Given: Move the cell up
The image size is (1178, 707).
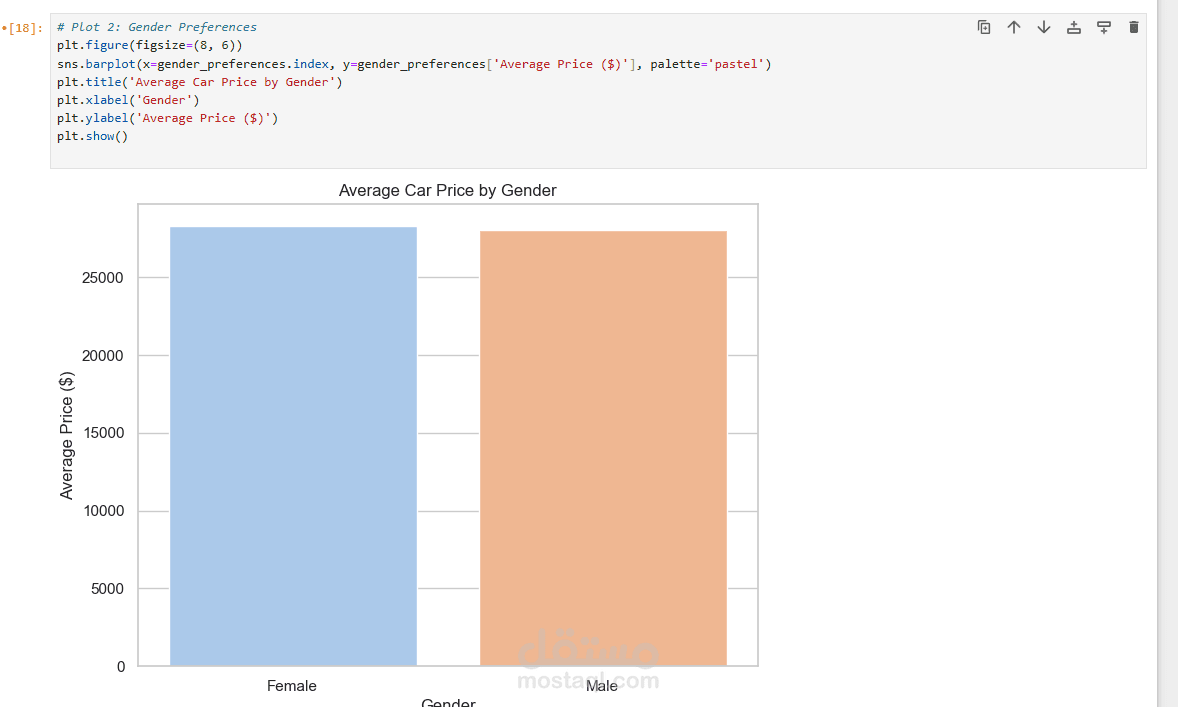Looking at the screenshot, I should 1014,27.
